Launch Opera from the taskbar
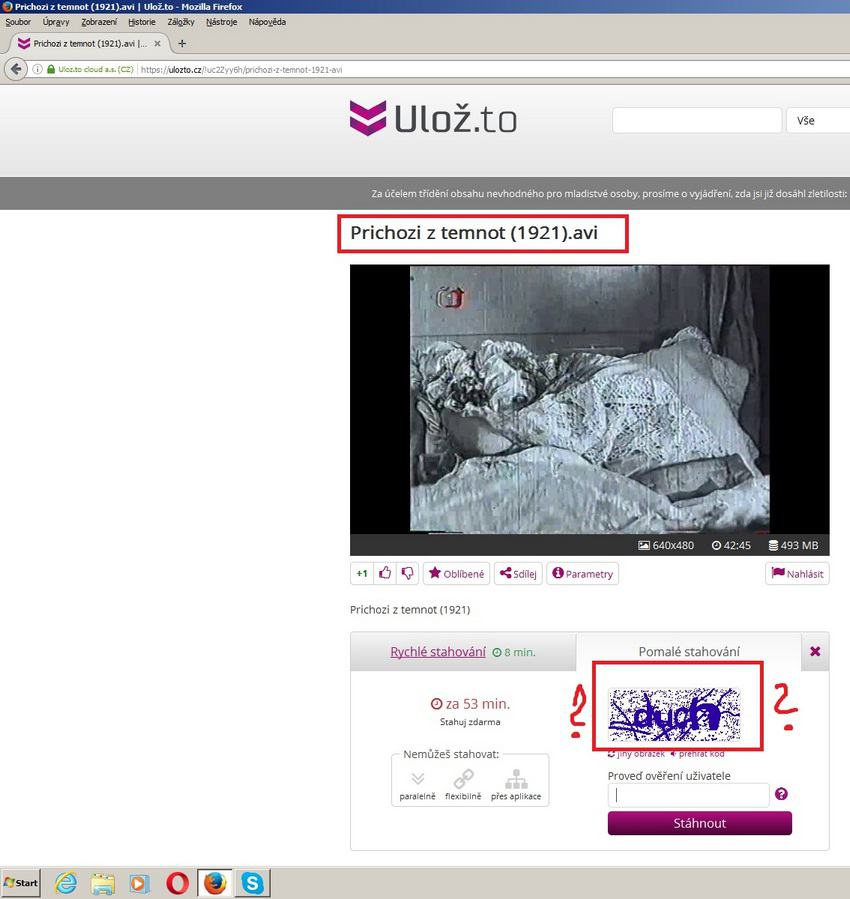Viewport: 850px width, 899px height. [x=177, y=883]
